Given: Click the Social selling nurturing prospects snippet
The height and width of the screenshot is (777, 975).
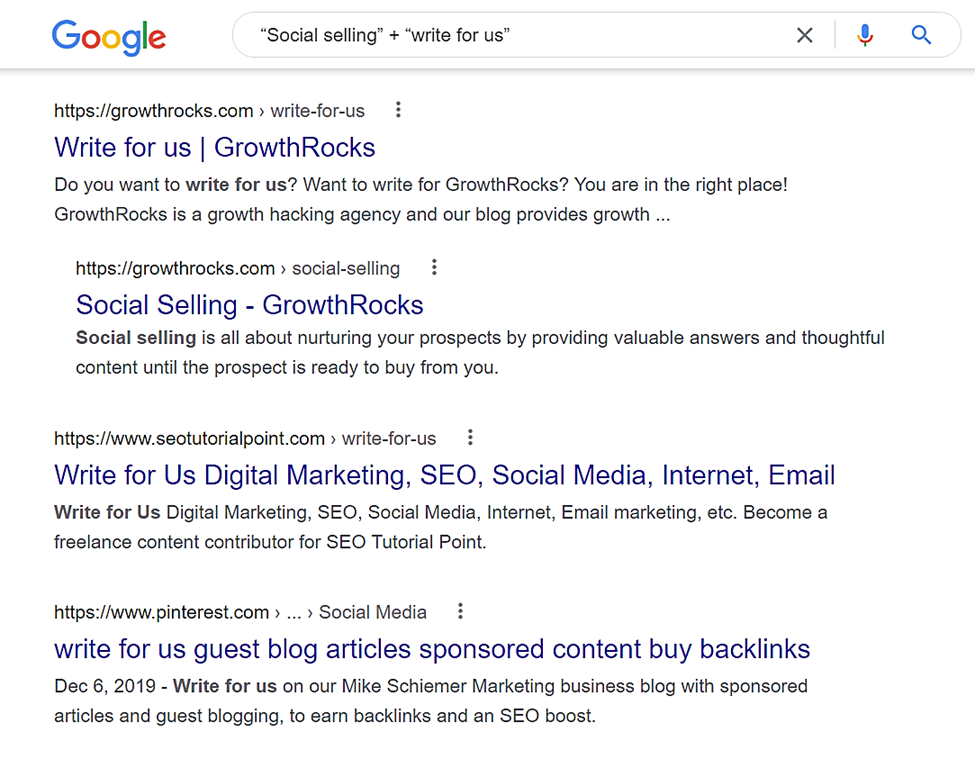Looking at the screenshot, I should pyautogui.click(x=480, y=352).
